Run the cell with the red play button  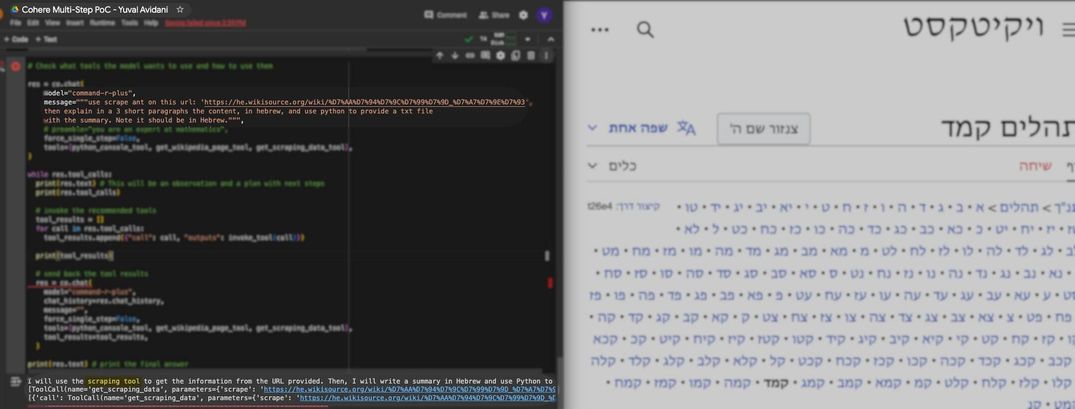point(15,66)
